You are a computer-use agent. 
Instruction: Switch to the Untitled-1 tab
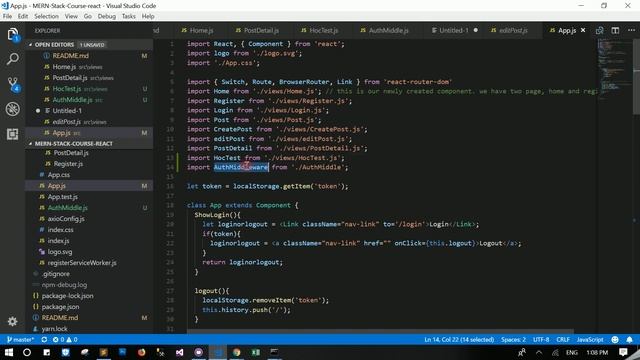[x=454, y=30]
